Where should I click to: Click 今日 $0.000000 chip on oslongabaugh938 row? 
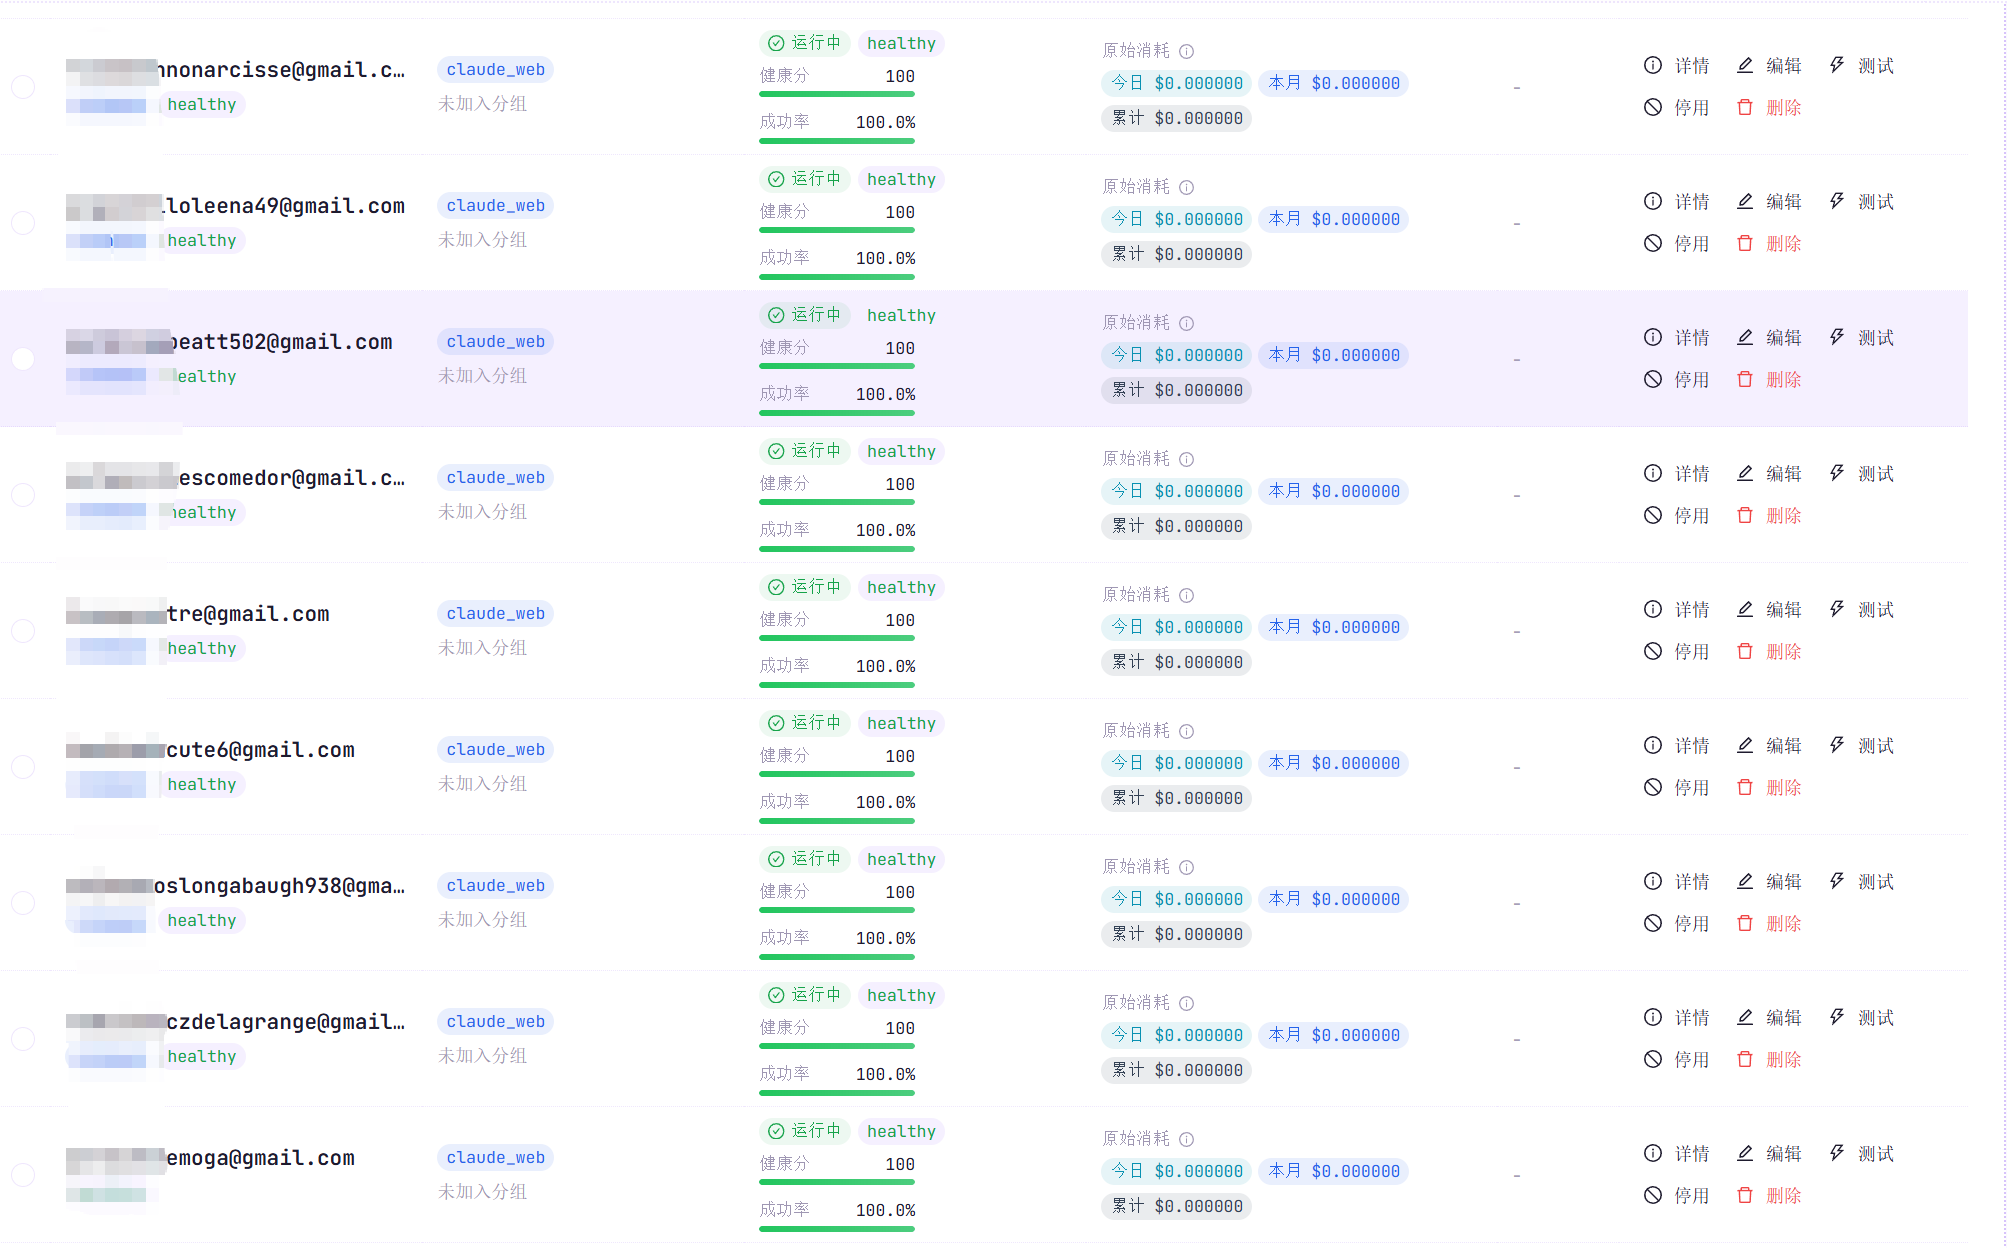click(1177, 899)
